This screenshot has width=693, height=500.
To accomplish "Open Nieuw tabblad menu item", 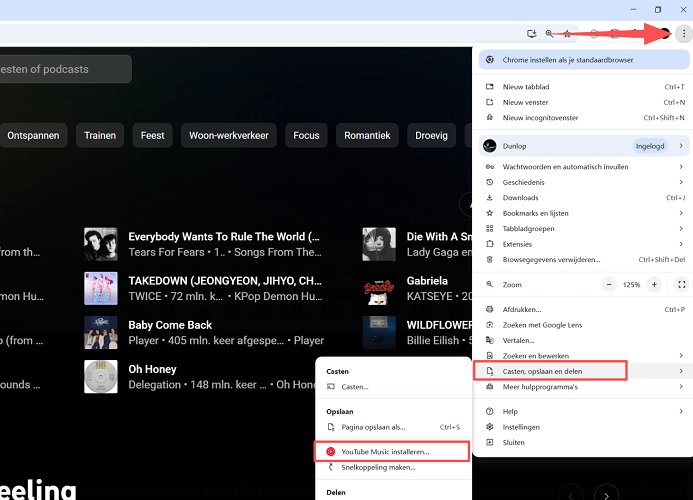I will click(x=584, y=87).
